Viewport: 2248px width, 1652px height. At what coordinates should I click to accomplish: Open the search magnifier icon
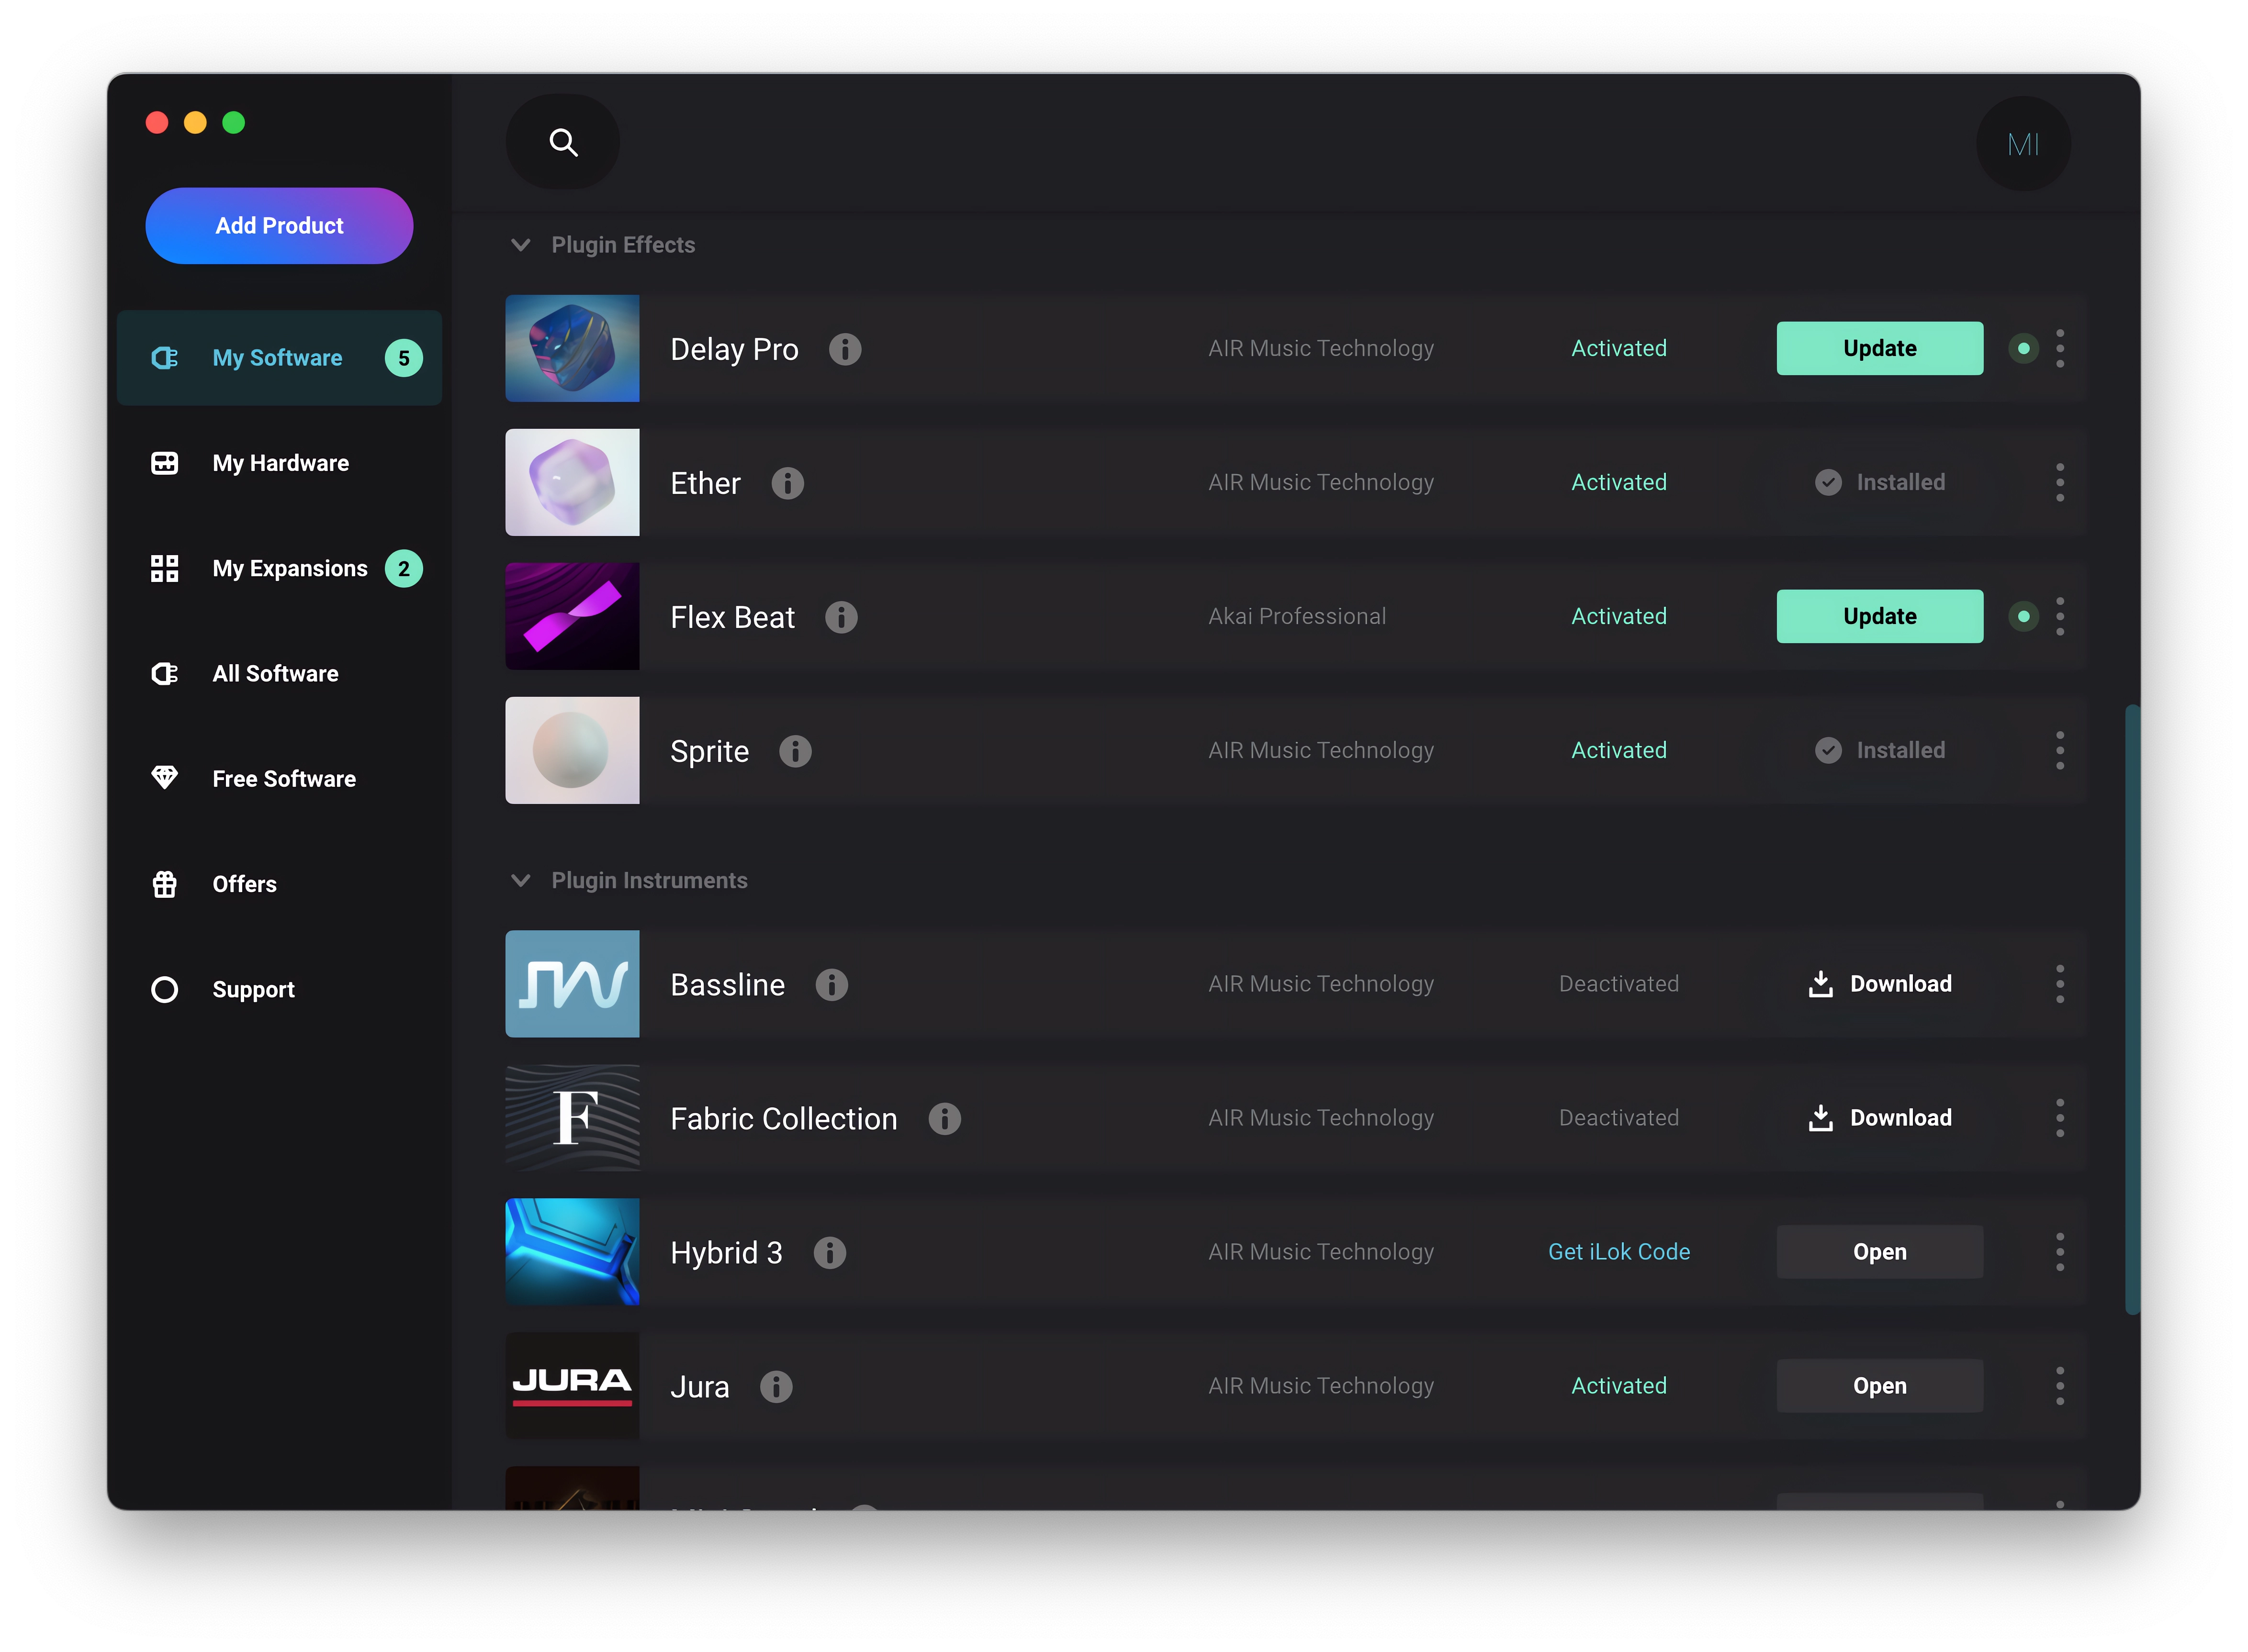click(563, 142)
